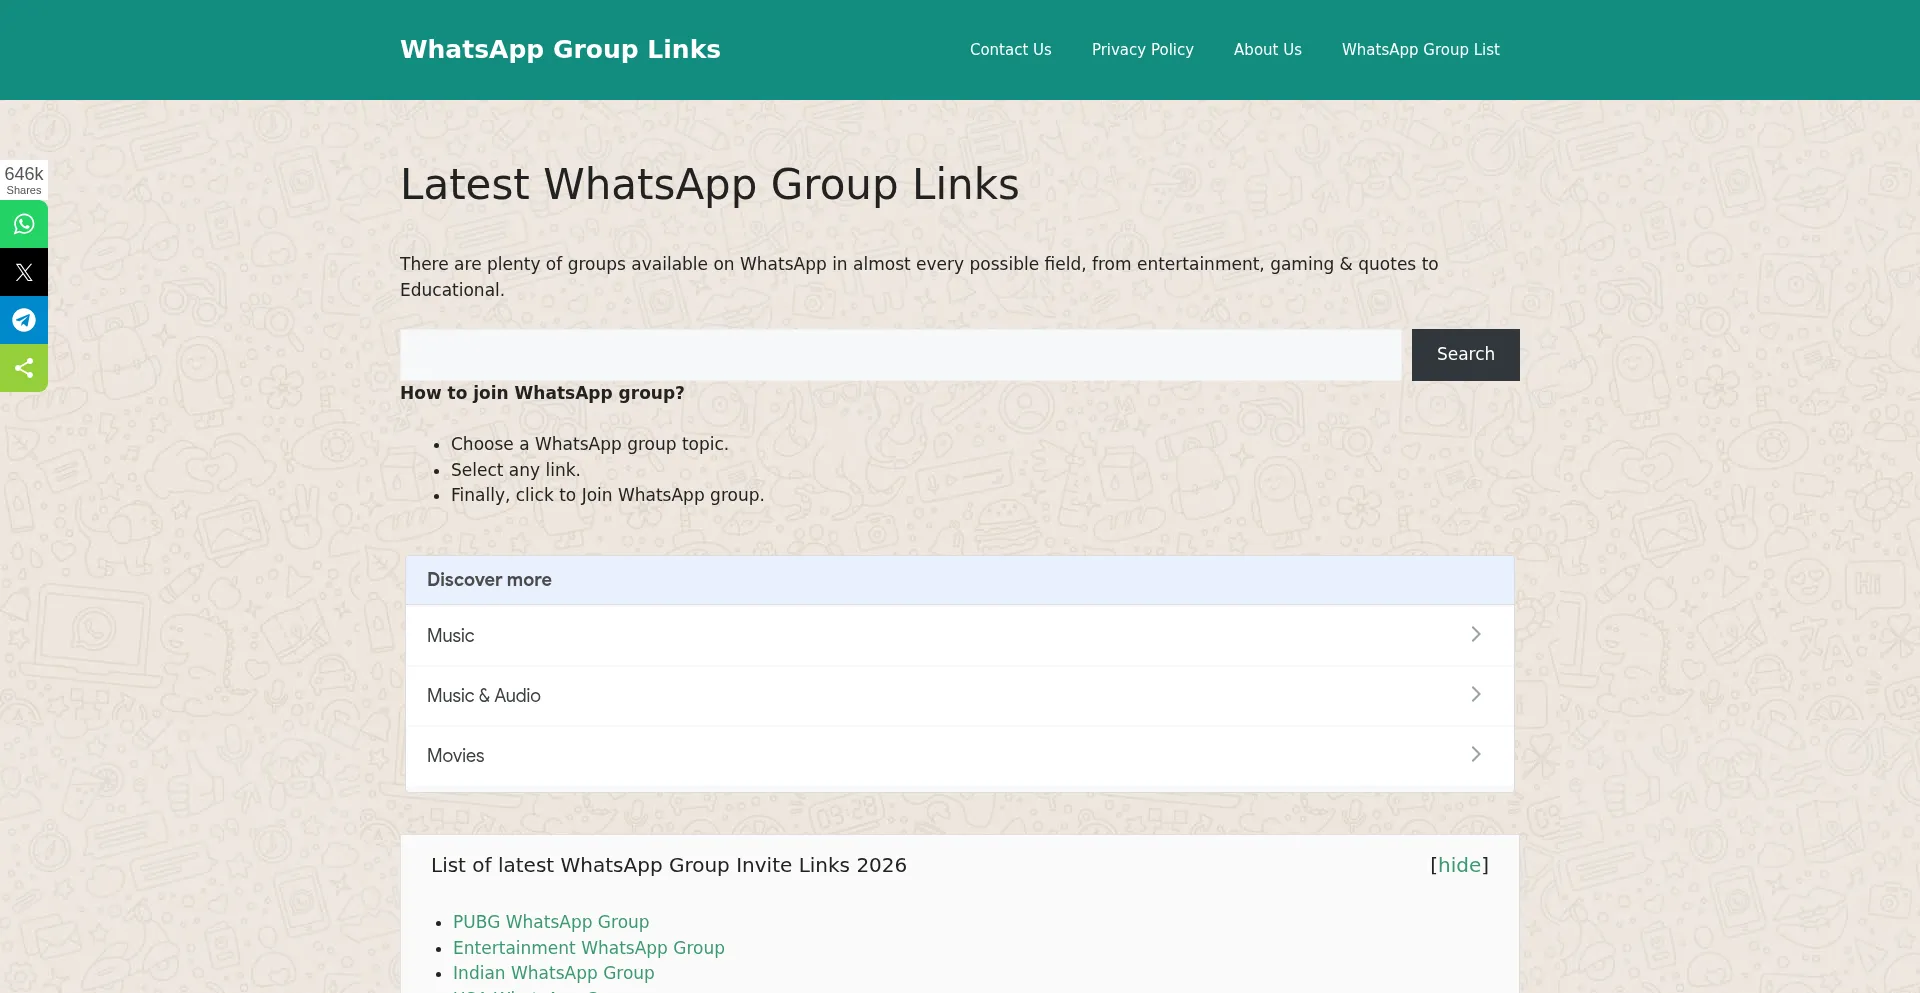Select the Music discover row
The image size is (1920, 993).
pyautogui.click(x=960, y=635)
